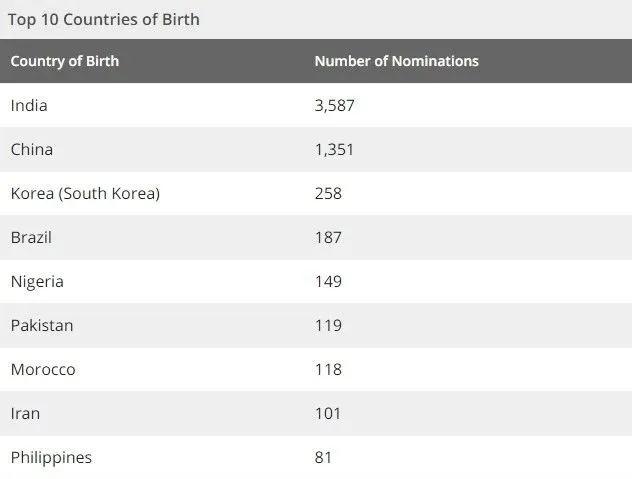This screenshot has width=632, height=479.
Task: Select the Korea (South Korea) cell
Action: 85,194
